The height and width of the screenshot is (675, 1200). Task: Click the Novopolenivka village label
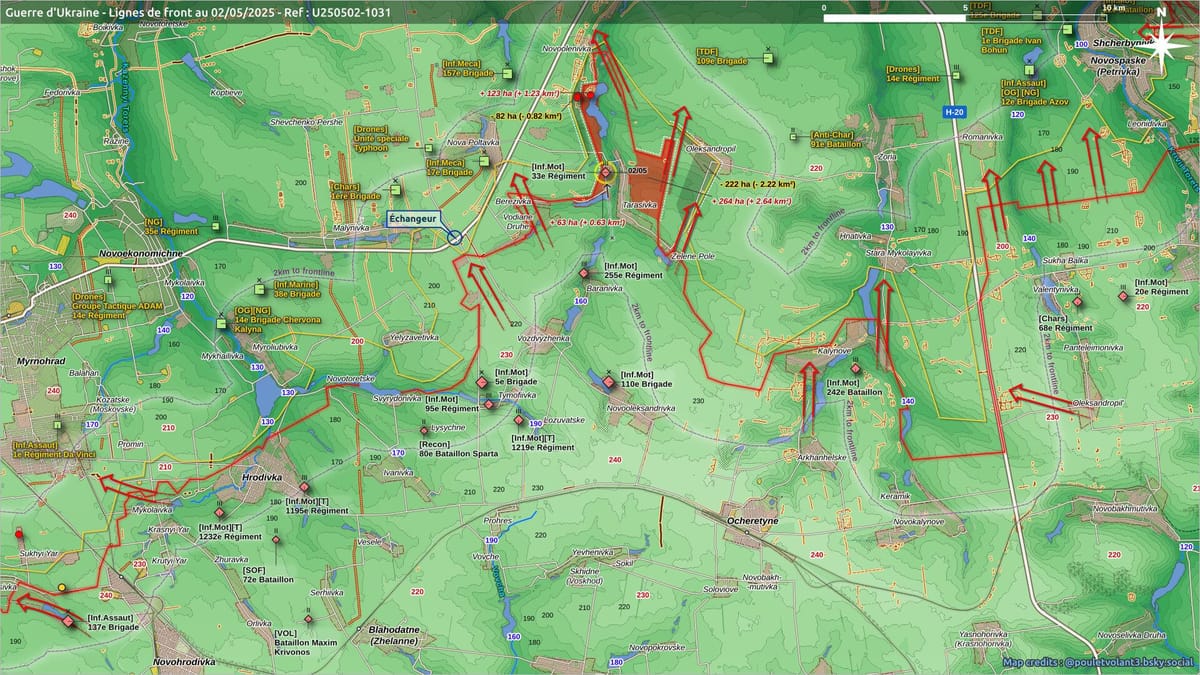coord(567,48)
